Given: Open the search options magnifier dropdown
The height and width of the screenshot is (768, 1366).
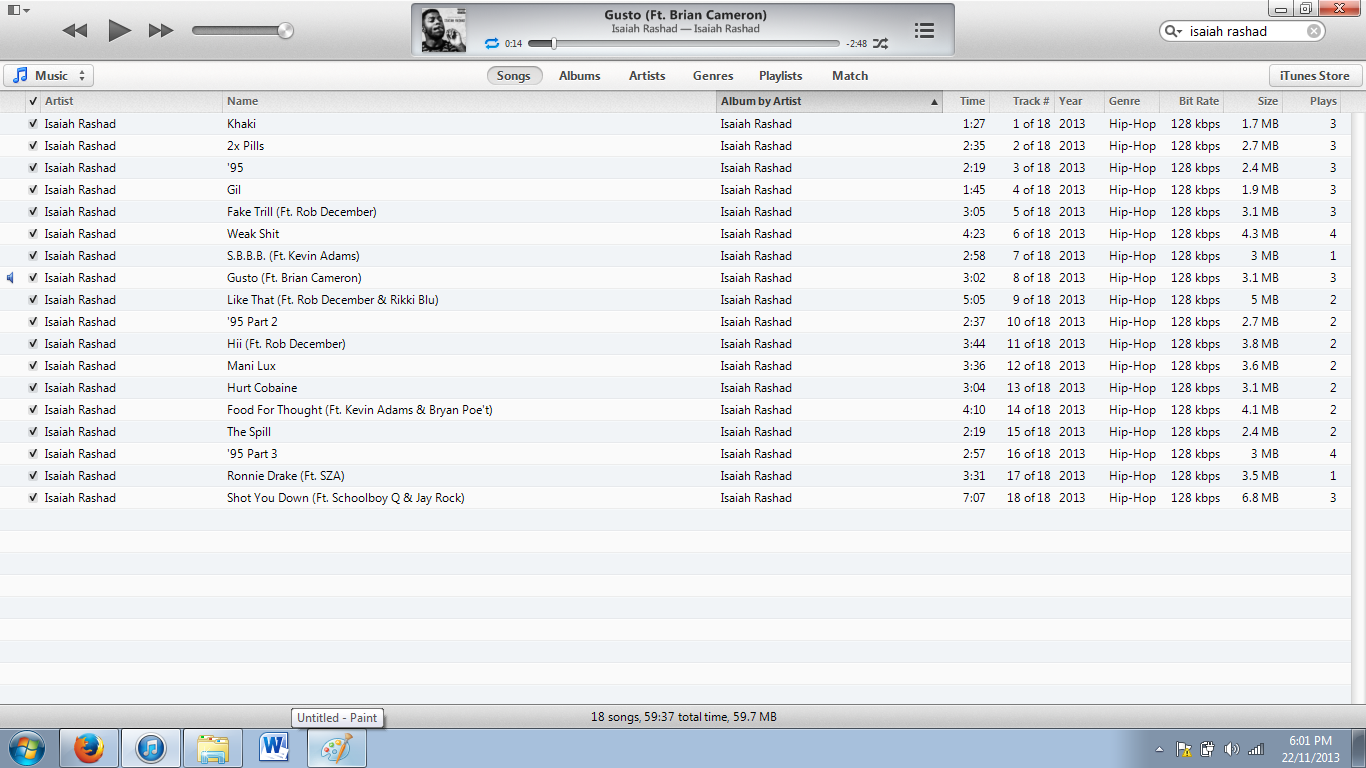Looking at the screenshot, I should click(1173, 31).
